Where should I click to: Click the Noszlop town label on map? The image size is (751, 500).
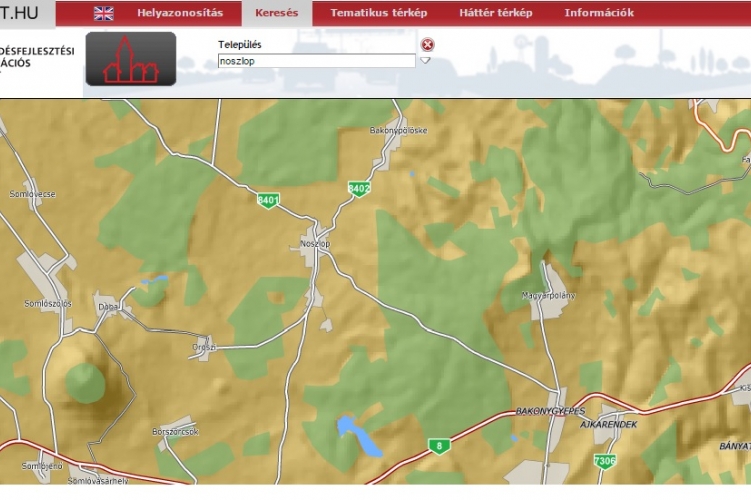point(314,243)
